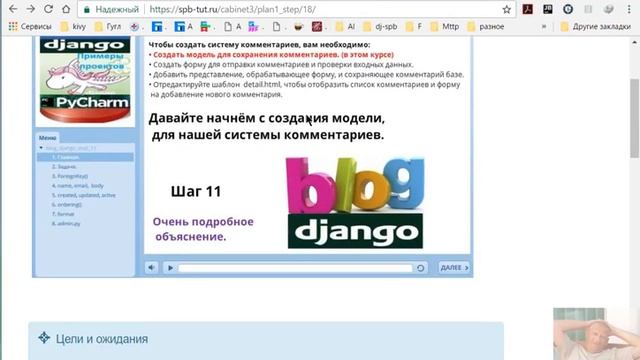Image resolution: width=640 pixels, height=360 pixels.
Task: Reload the current page
Action: (48, 9)
